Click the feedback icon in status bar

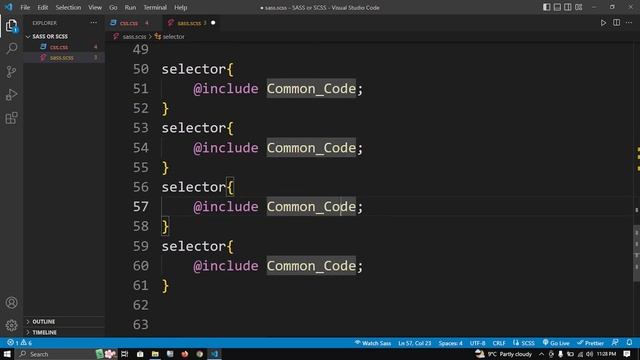615,343
